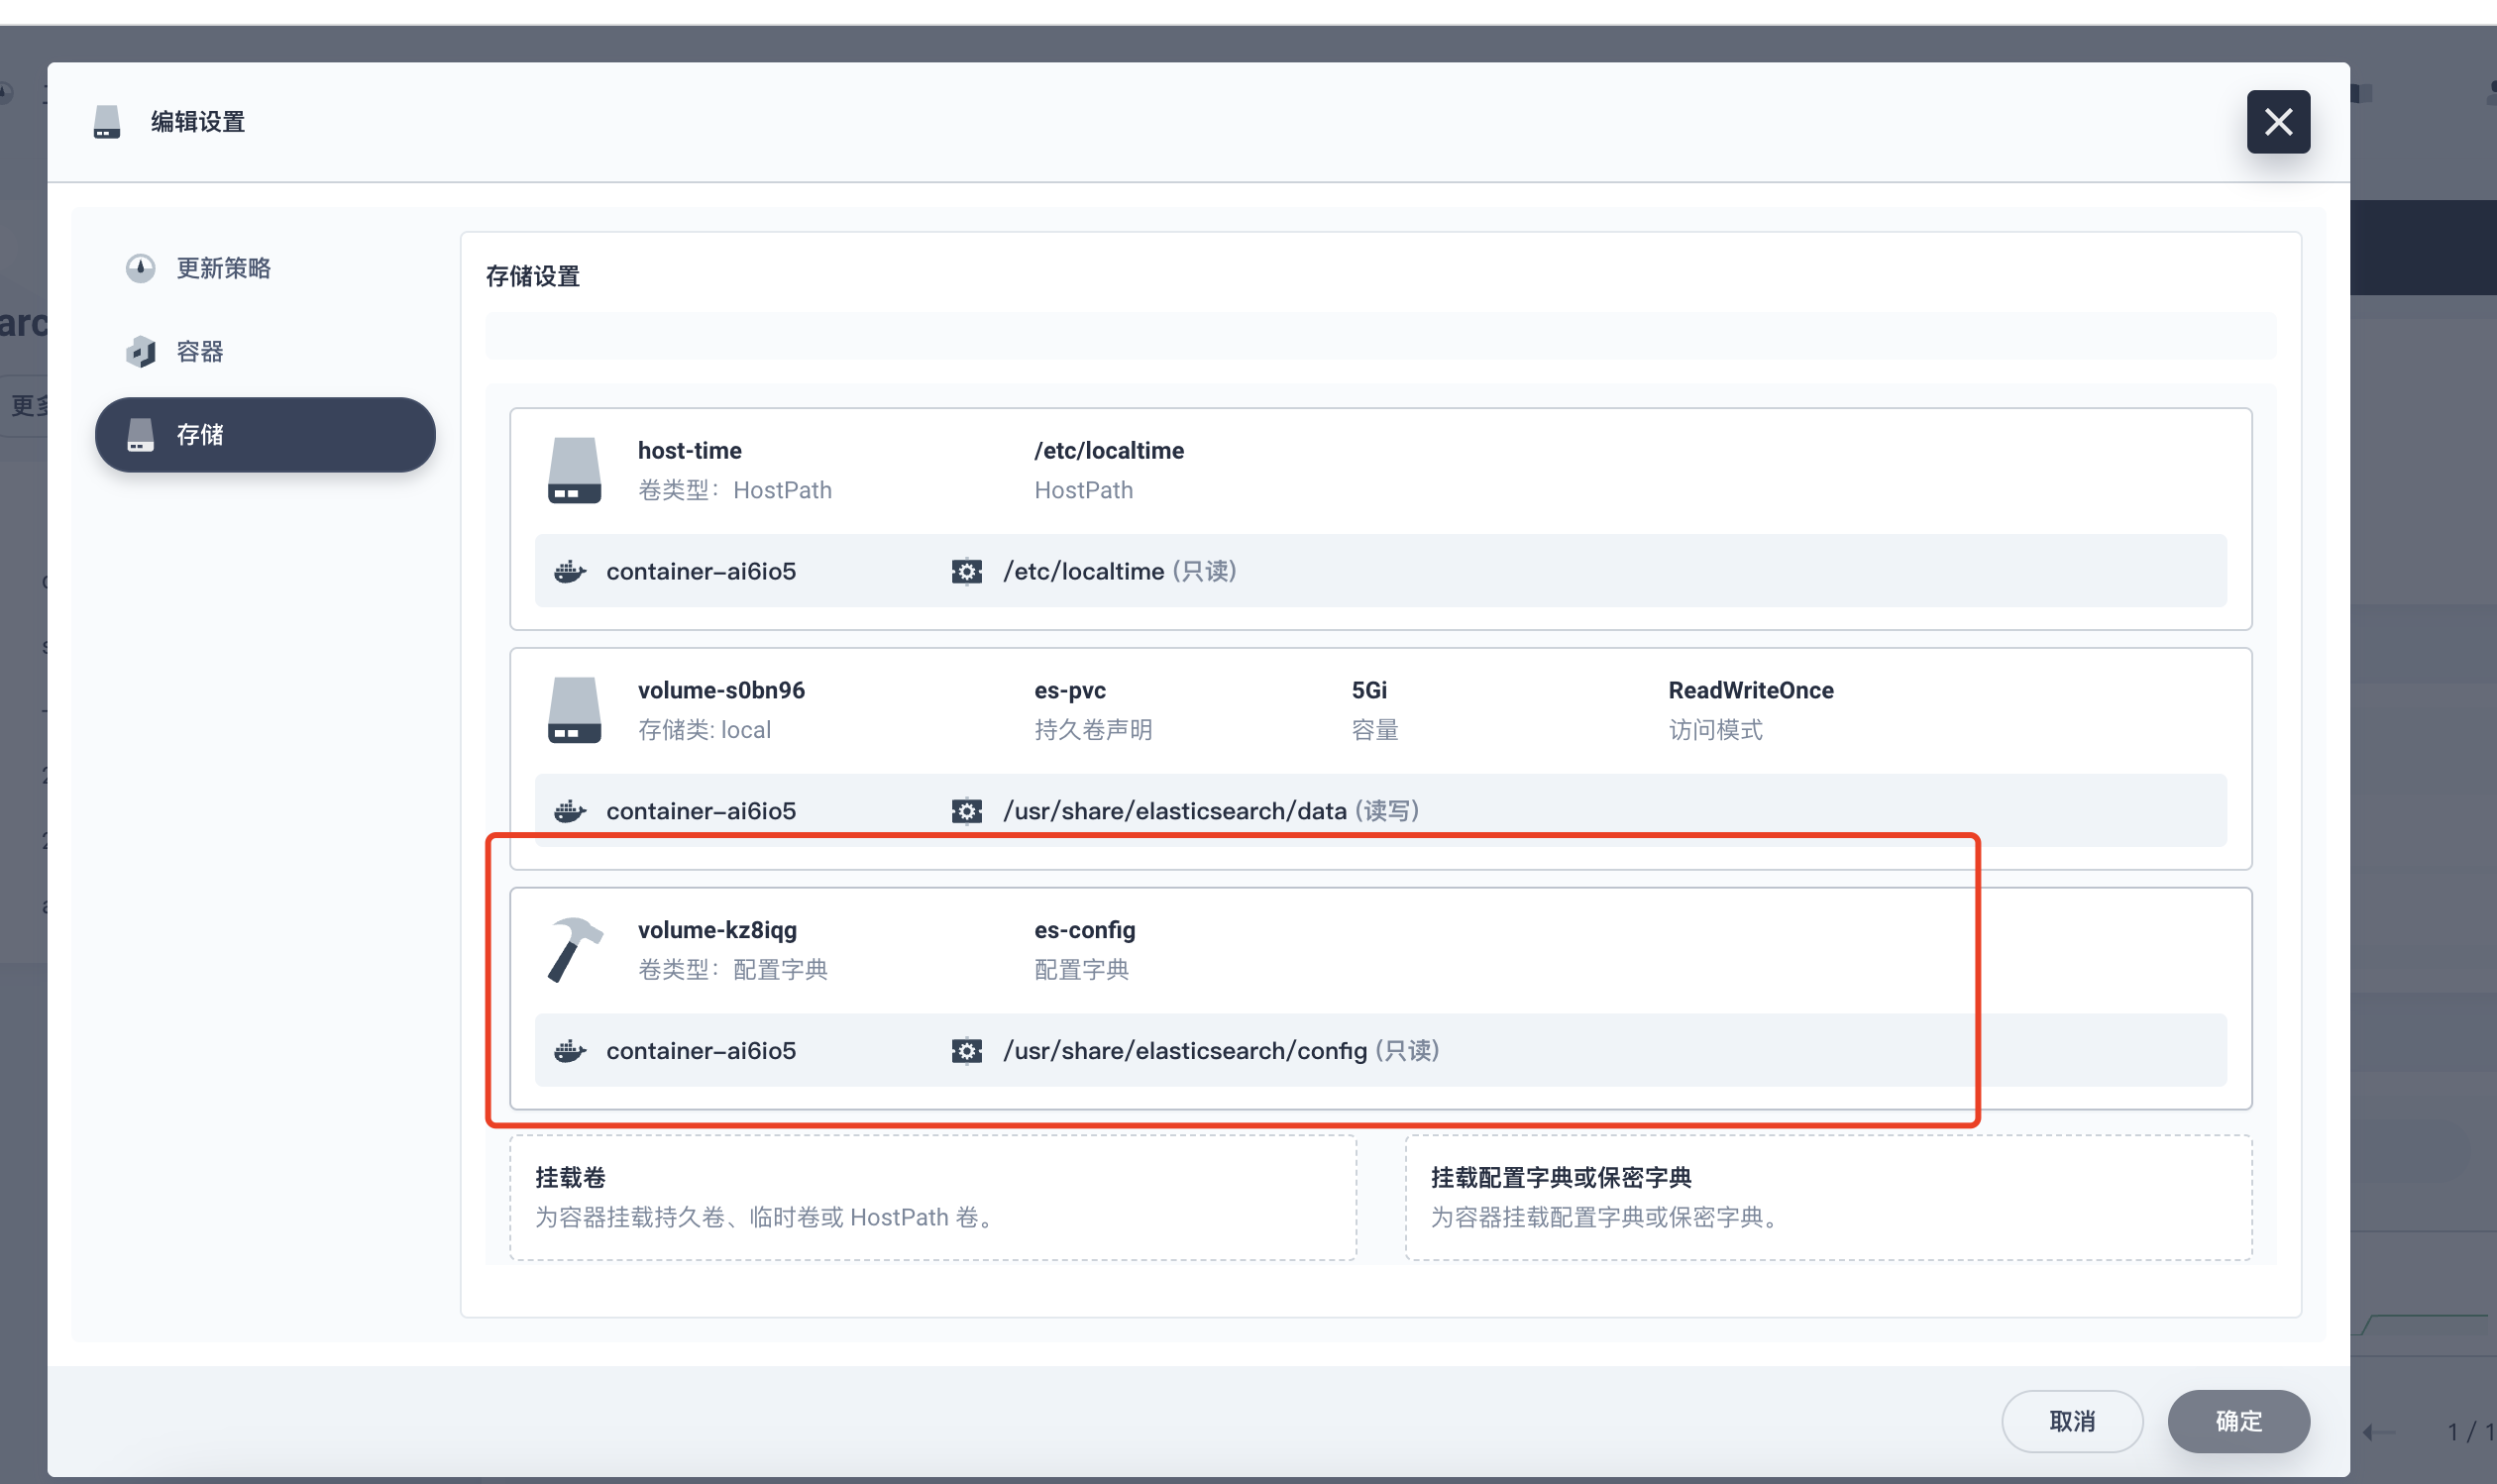Click the 更新策略 clock icon

point(140,268)
